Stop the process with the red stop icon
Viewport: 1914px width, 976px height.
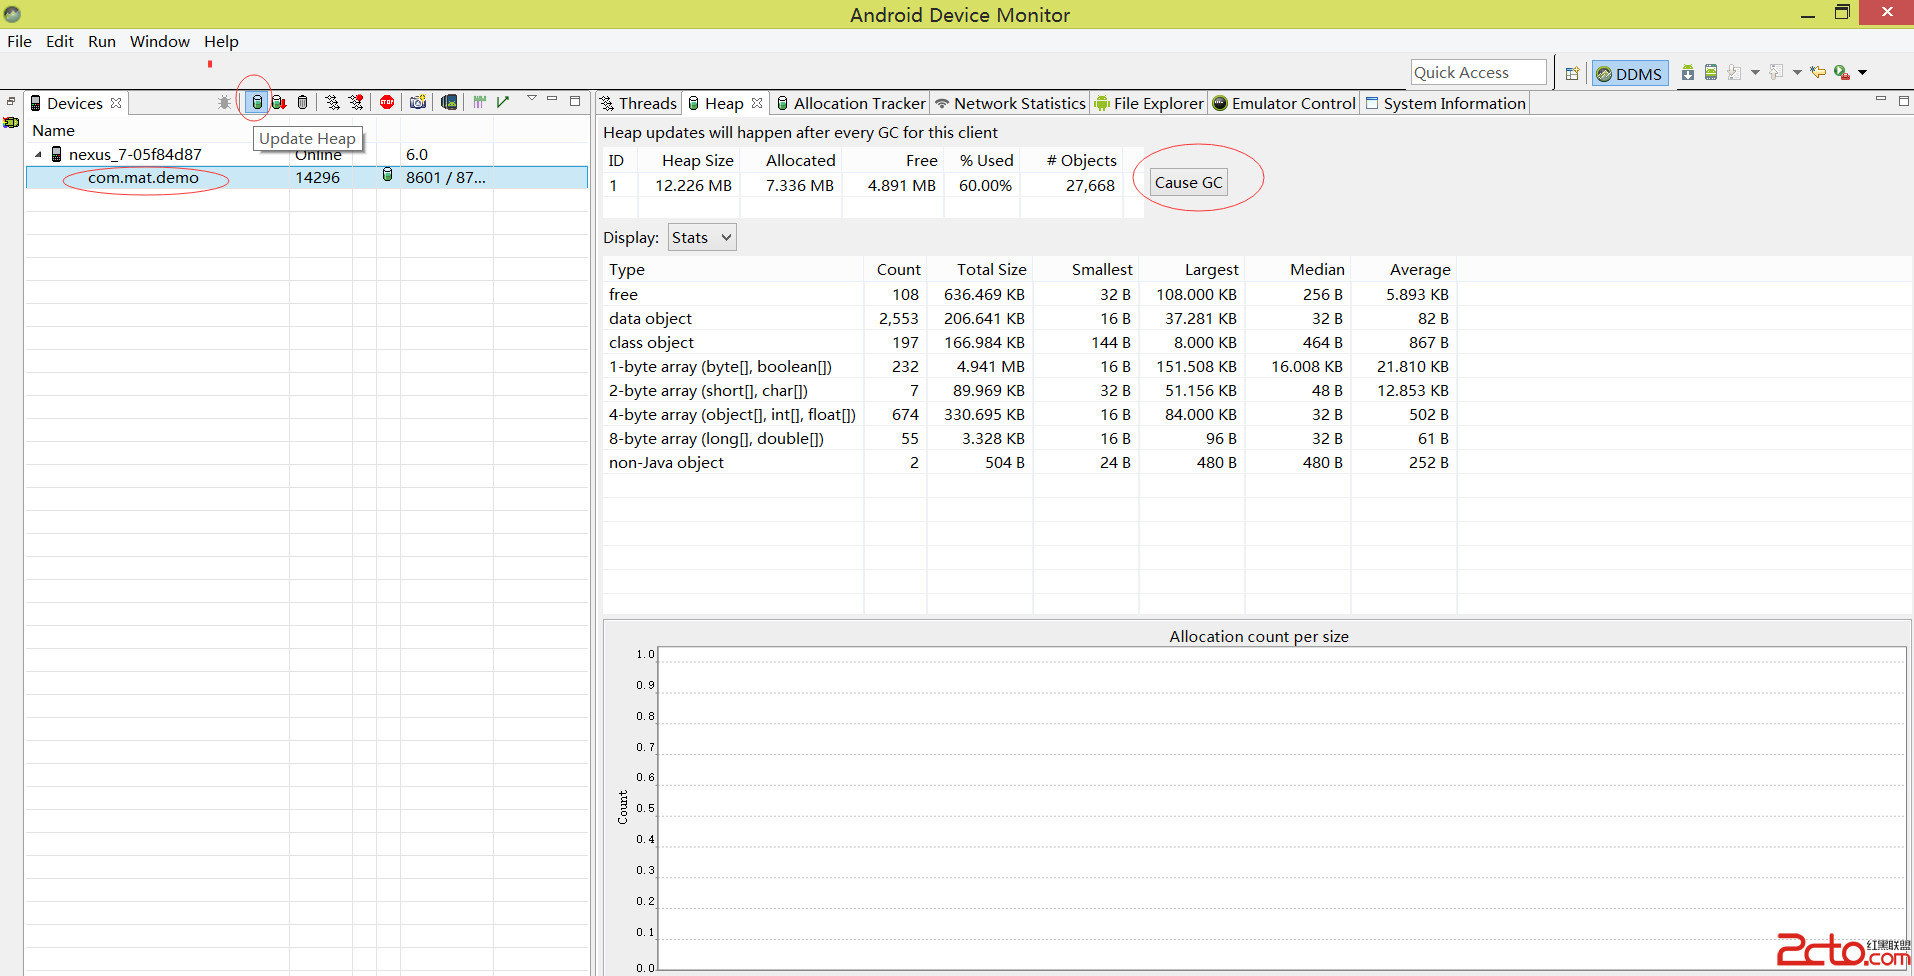[x=387, y=102]
